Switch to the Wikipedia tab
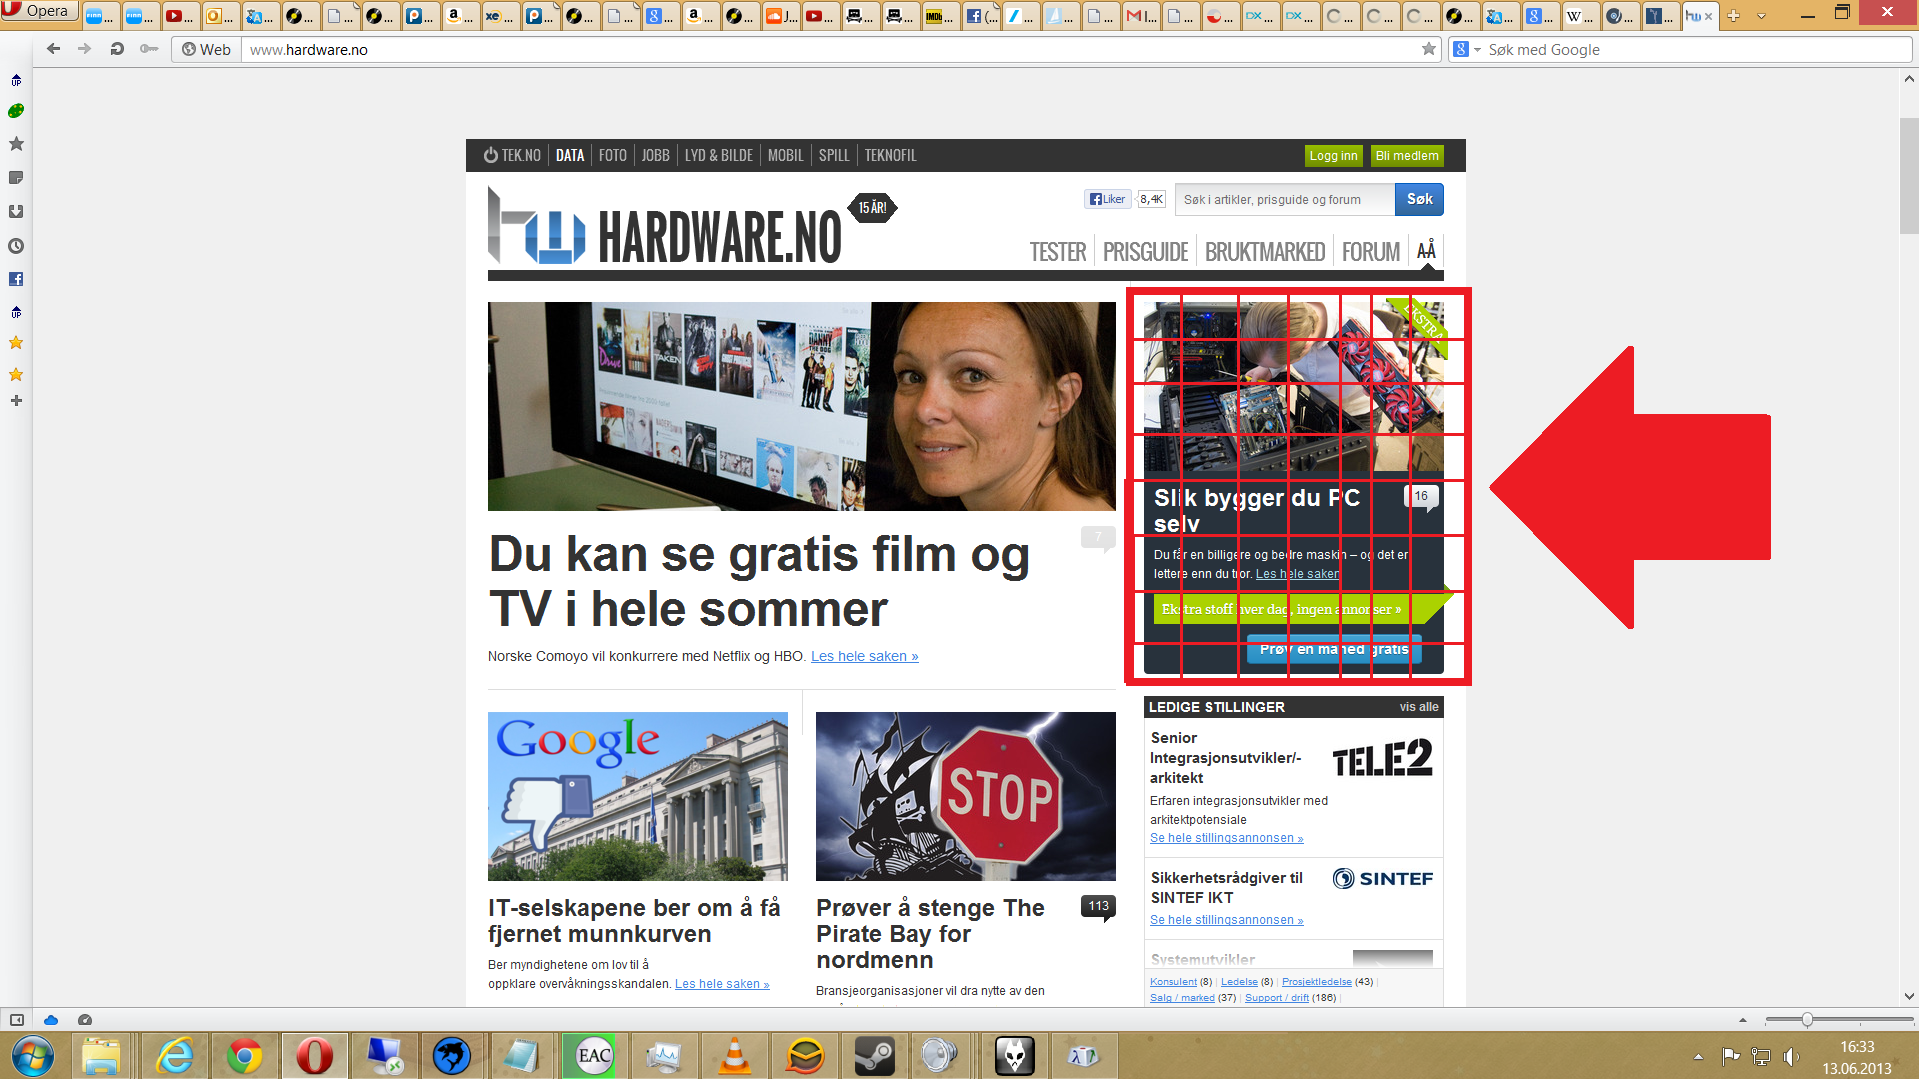The image size is (1919, 1079). coord(1580,16)
